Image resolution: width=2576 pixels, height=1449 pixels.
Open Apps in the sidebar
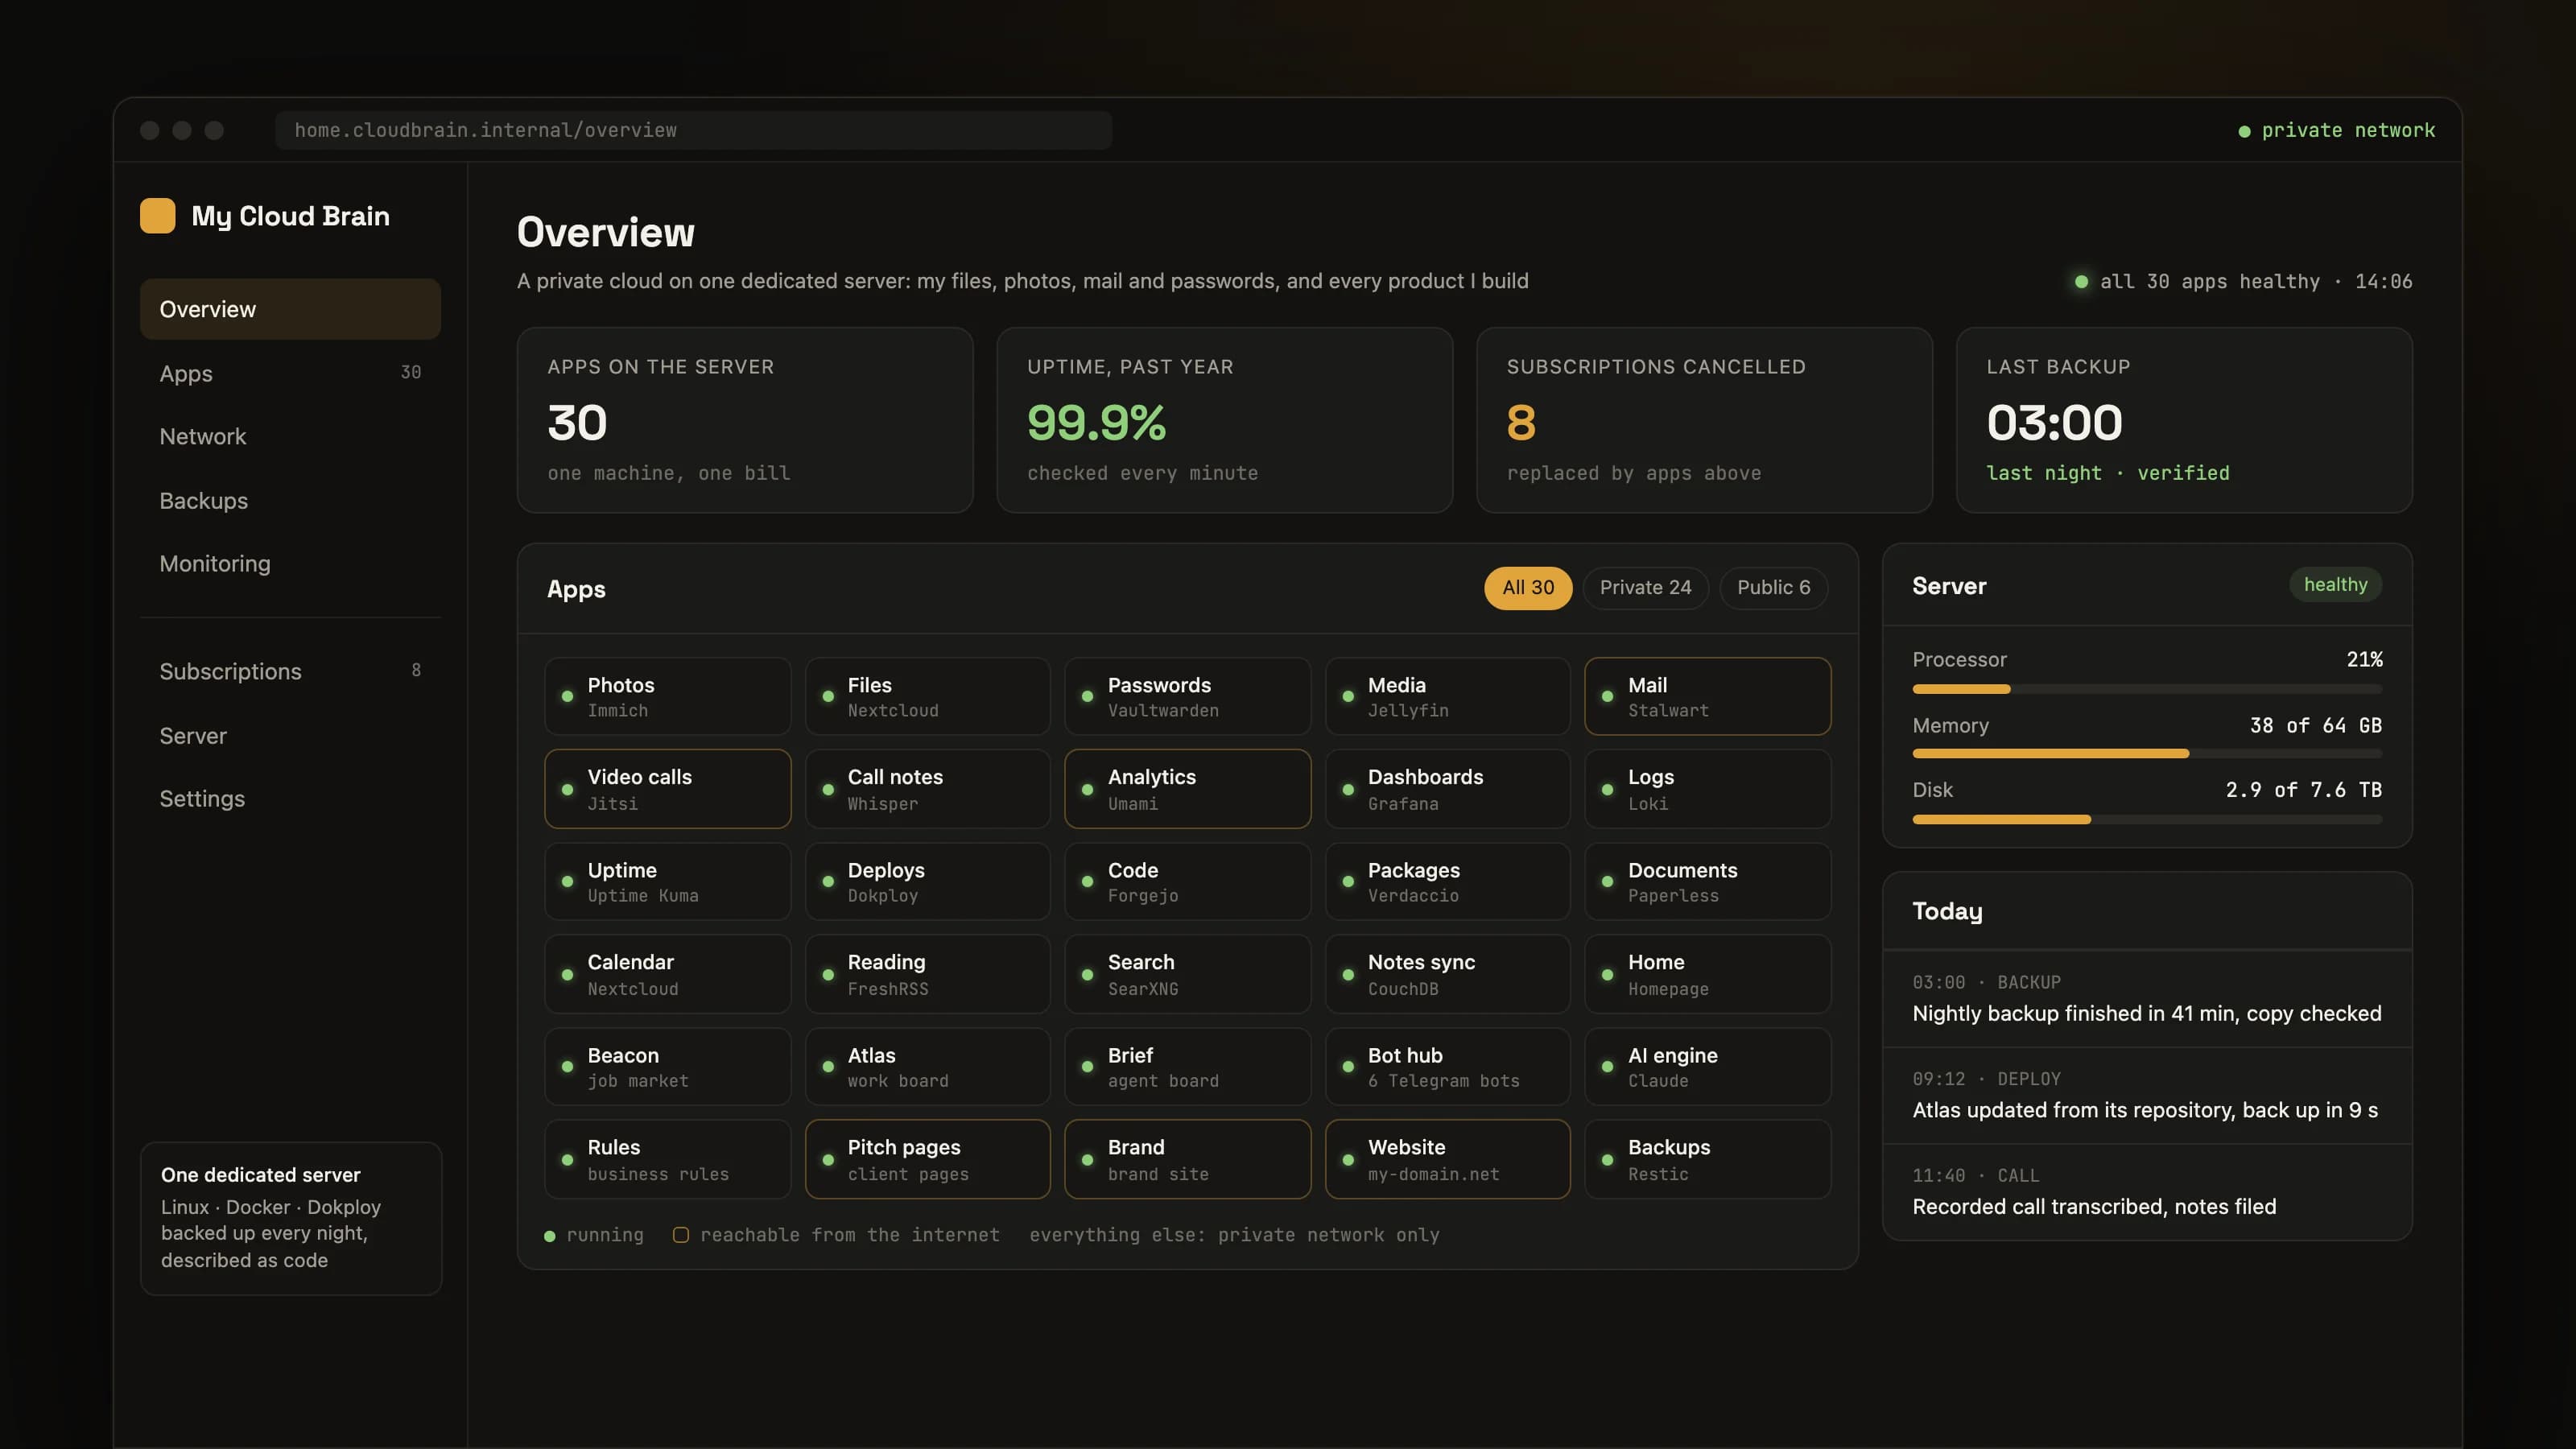click(290, 373)
